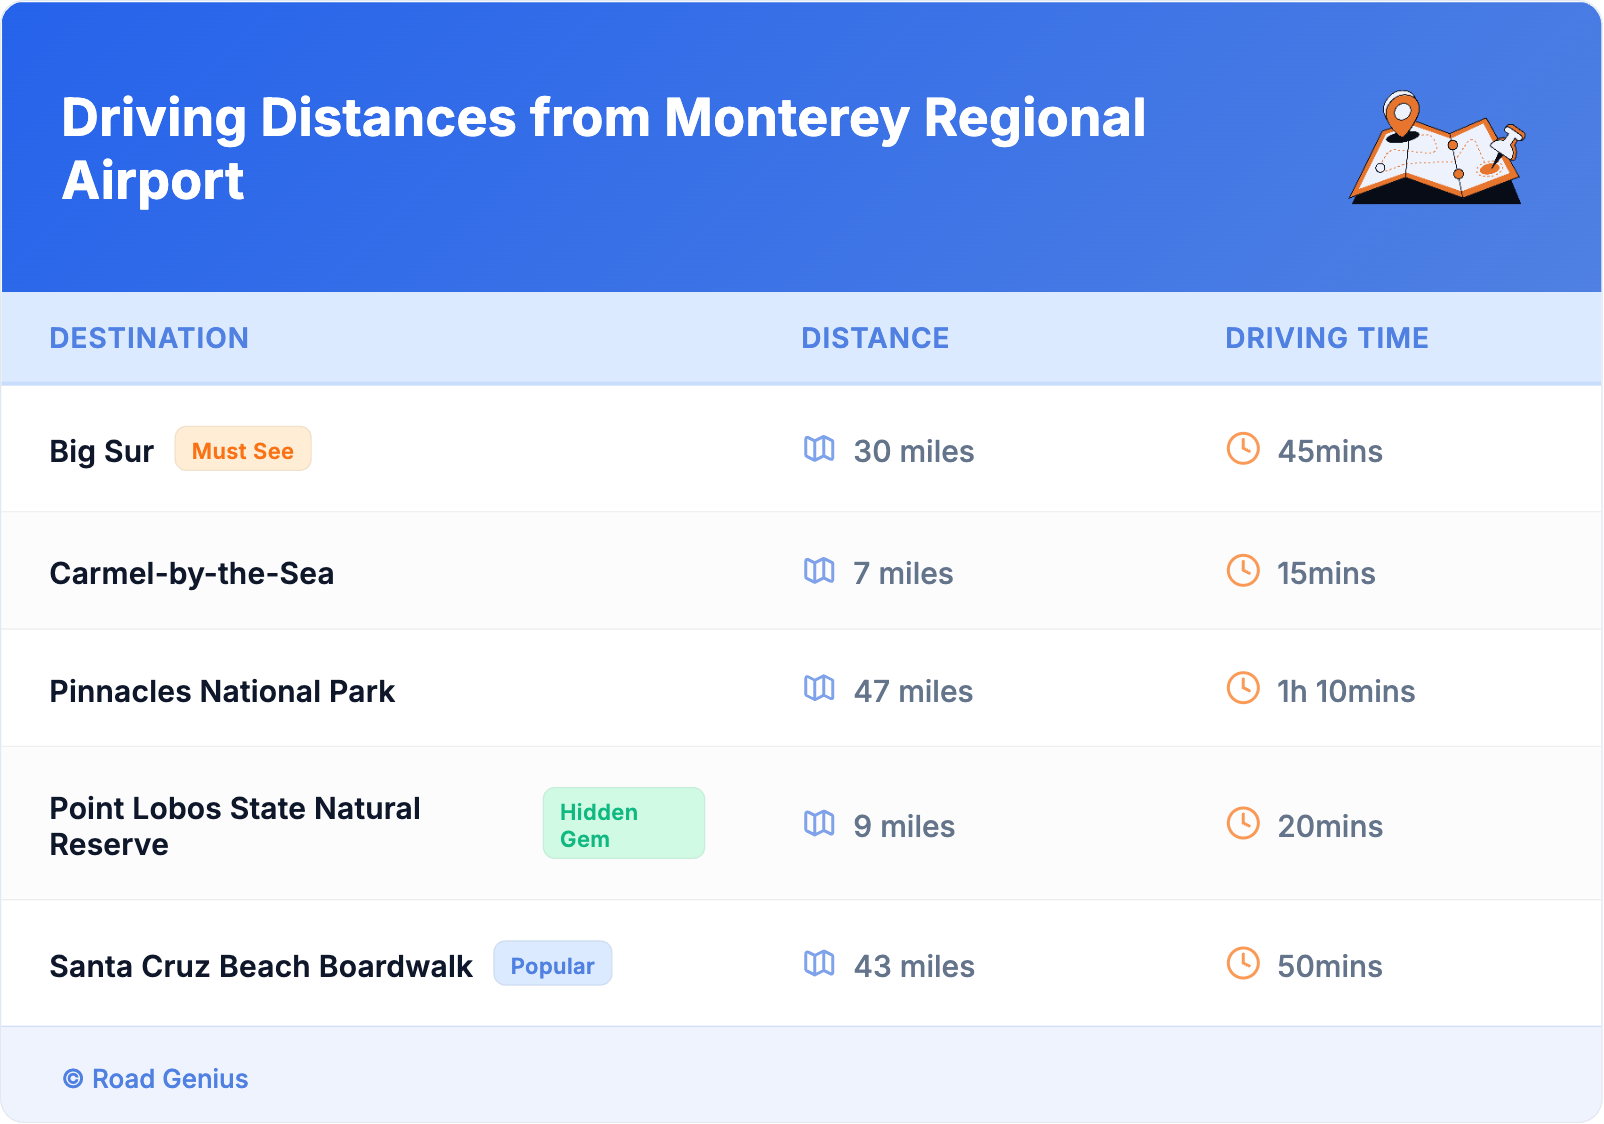The width and height of the screenshot is (1604, 1124).
Task: Click the map icon next to 7 miles
Action: coord(819,571)
